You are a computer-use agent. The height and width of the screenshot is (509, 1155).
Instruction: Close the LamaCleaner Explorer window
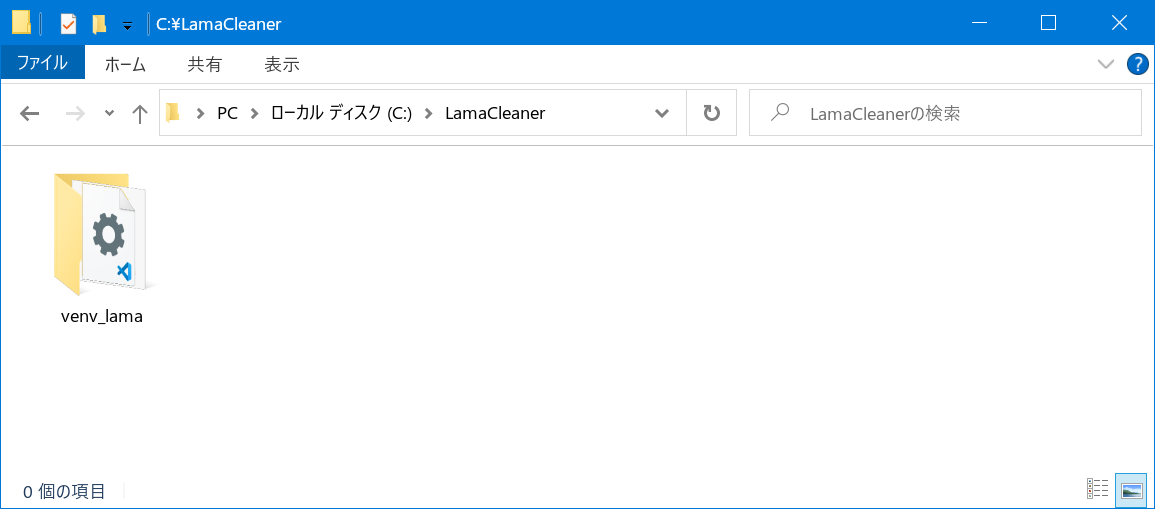[1119, 23]
